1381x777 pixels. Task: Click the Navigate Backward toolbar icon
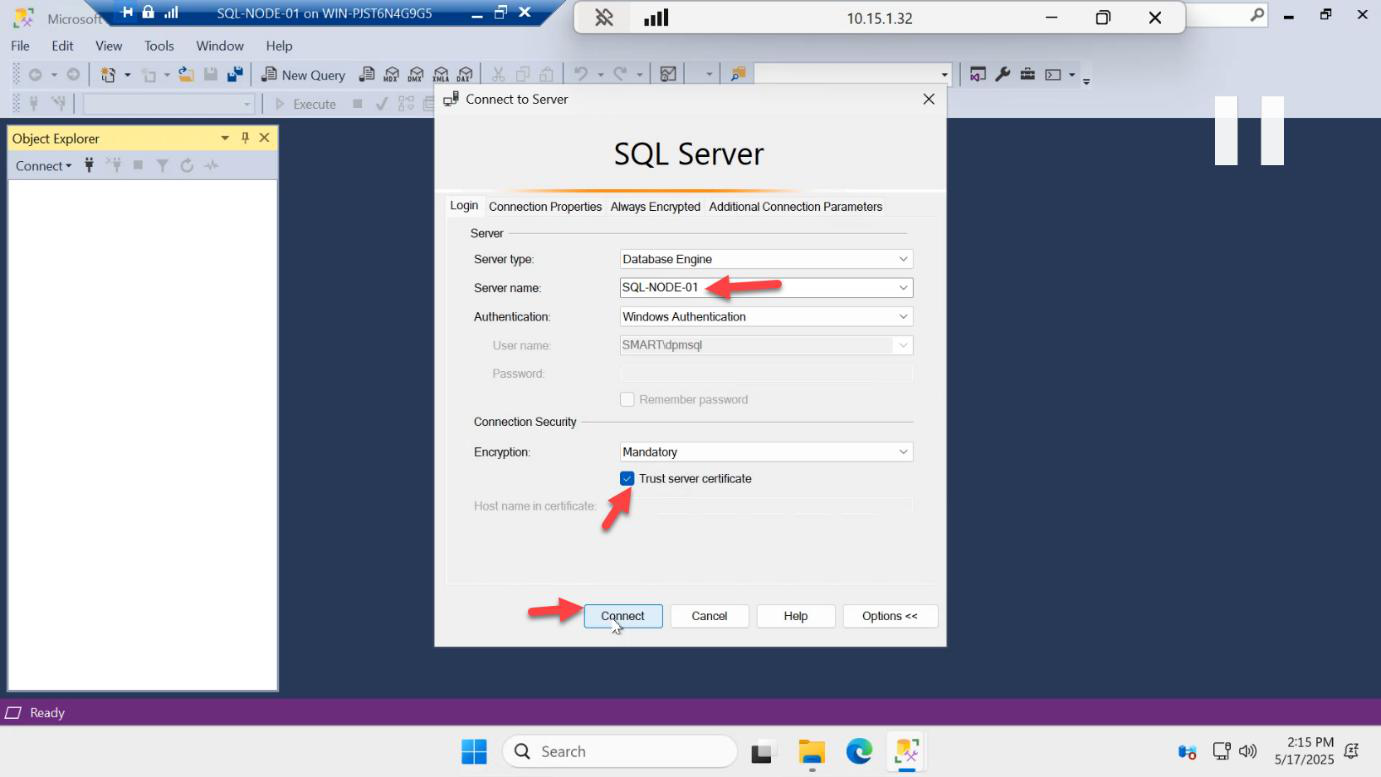[35, 75]
